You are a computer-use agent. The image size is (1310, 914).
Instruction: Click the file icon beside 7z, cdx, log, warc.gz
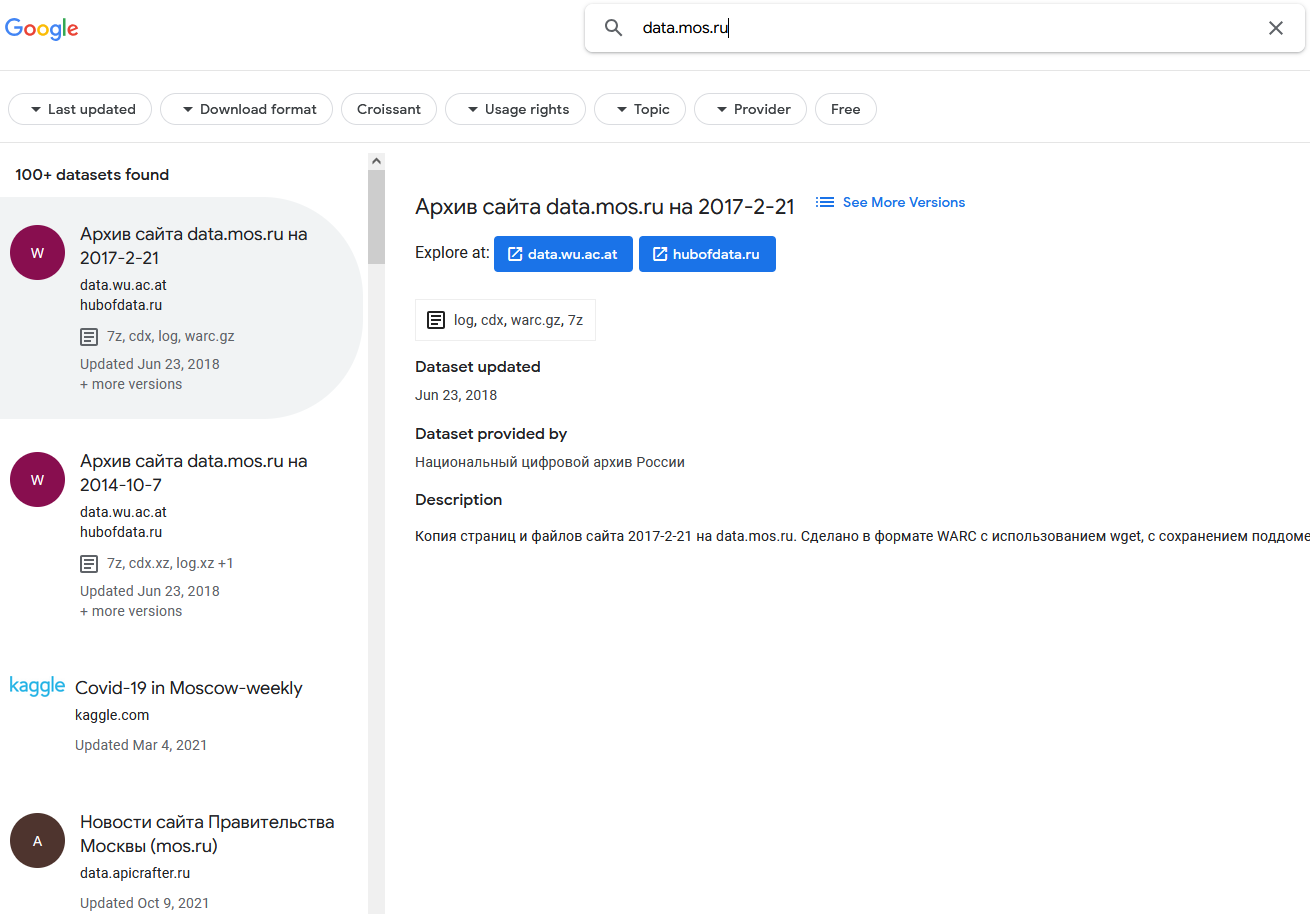89,336
